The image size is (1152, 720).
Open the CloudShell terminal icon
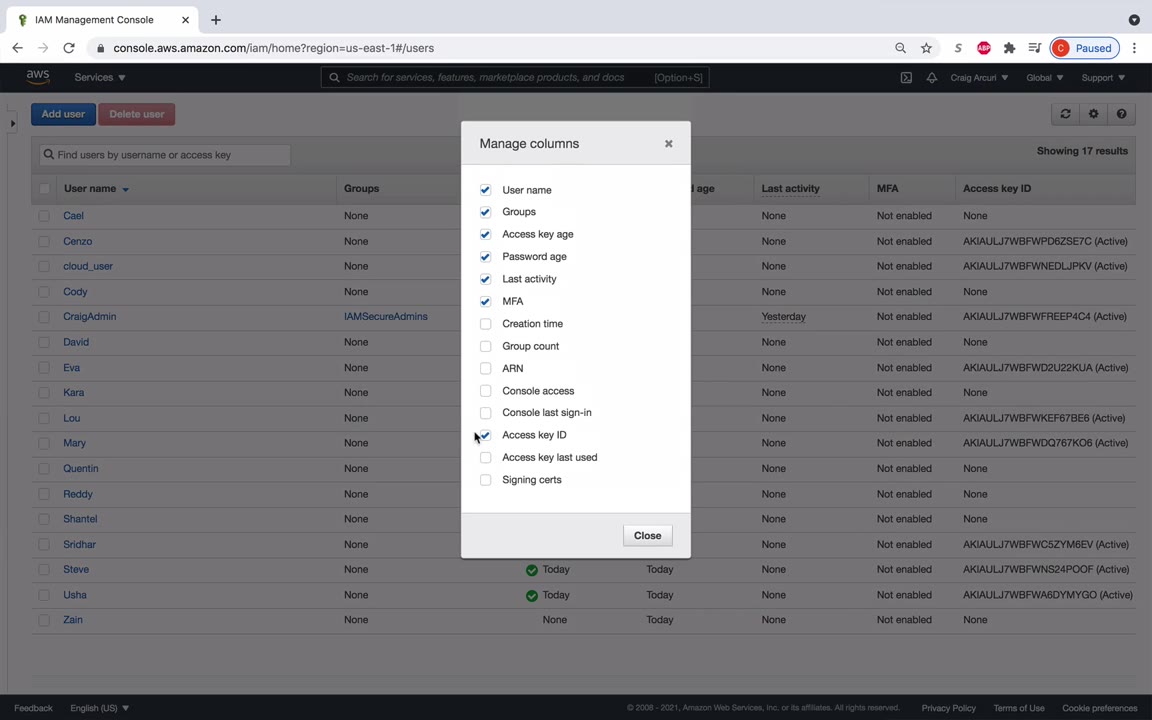coord(906,78)
